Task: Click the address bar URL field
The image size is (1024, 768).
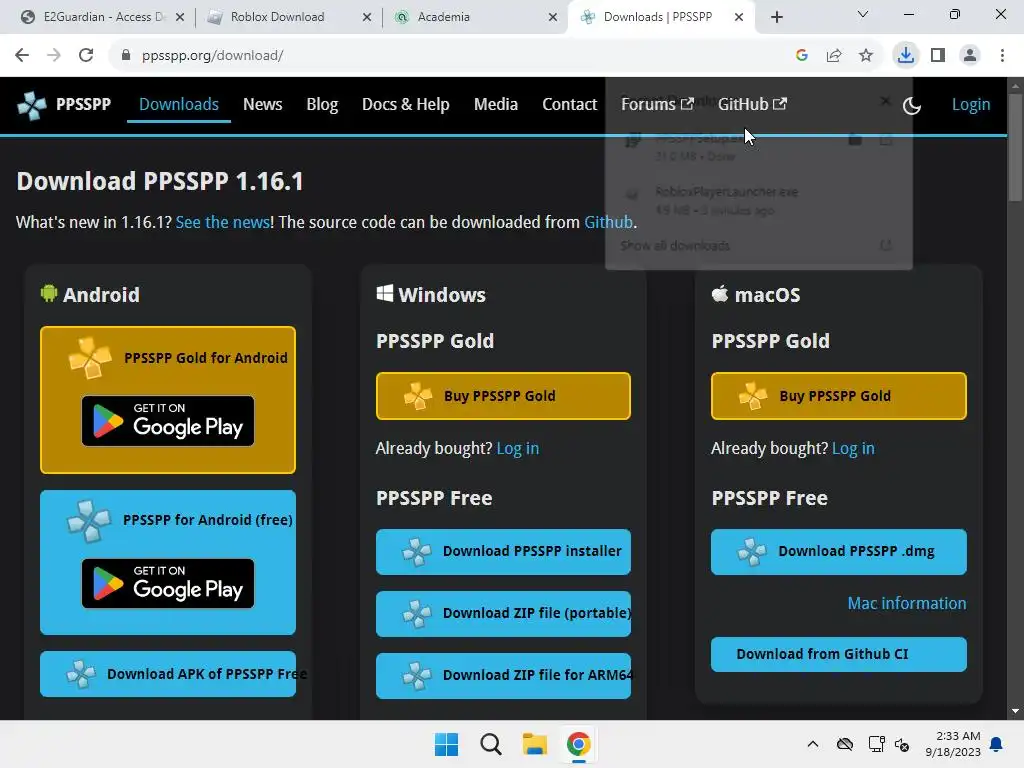Action: pyautogui.click(x=457, y=56)
